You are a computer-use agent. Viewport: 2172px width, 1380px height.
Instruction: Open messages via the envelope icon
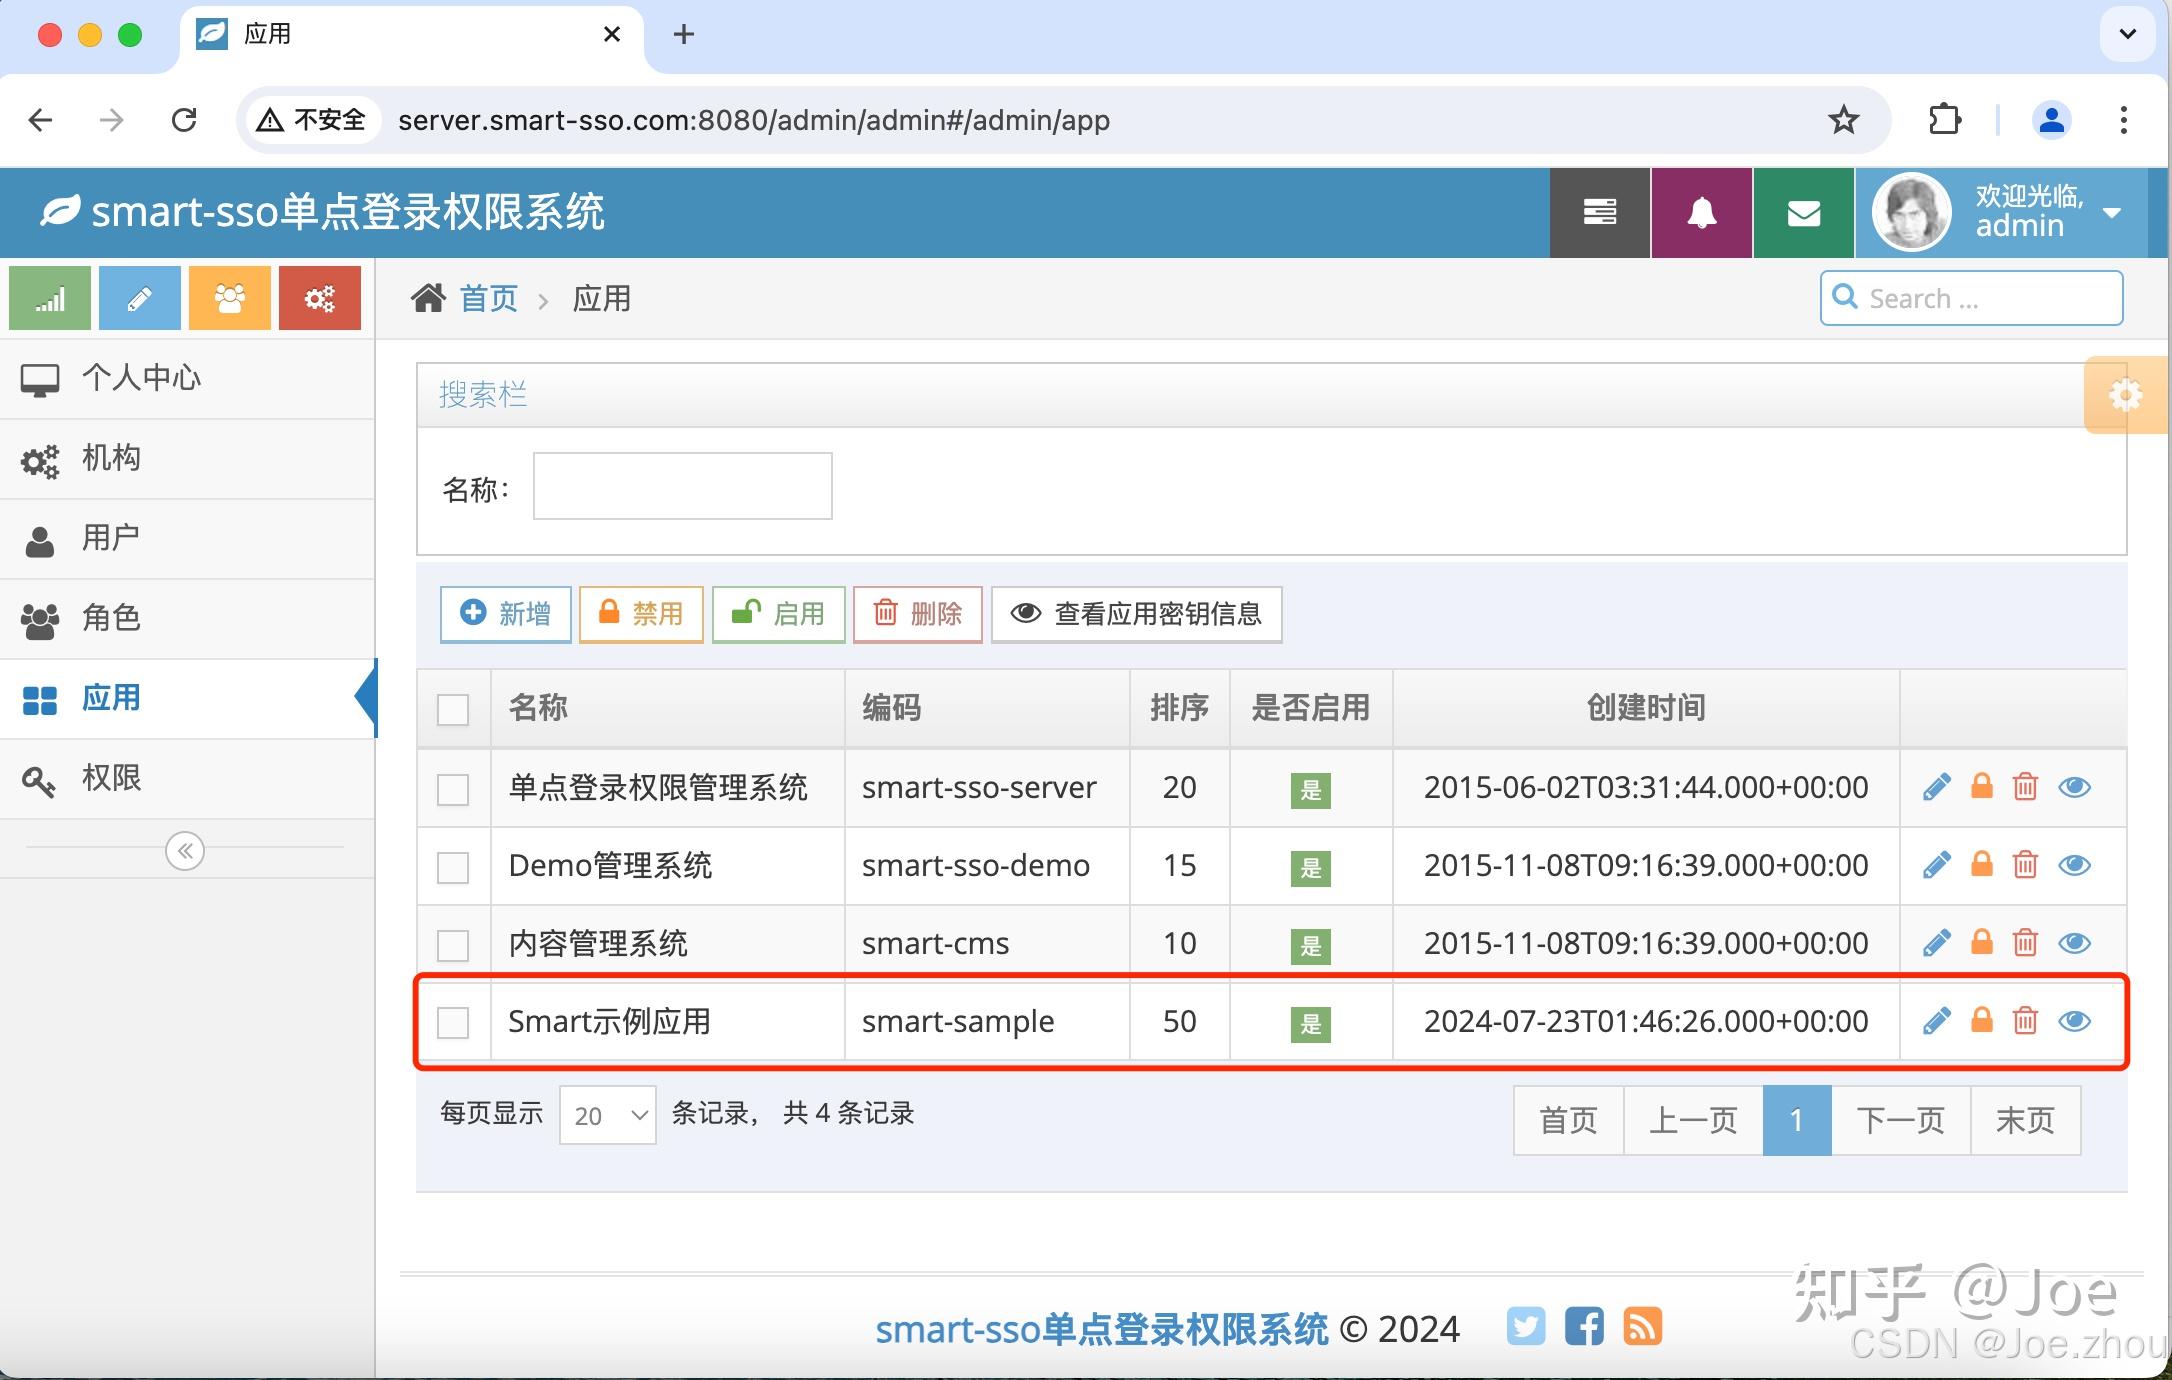1802,212
